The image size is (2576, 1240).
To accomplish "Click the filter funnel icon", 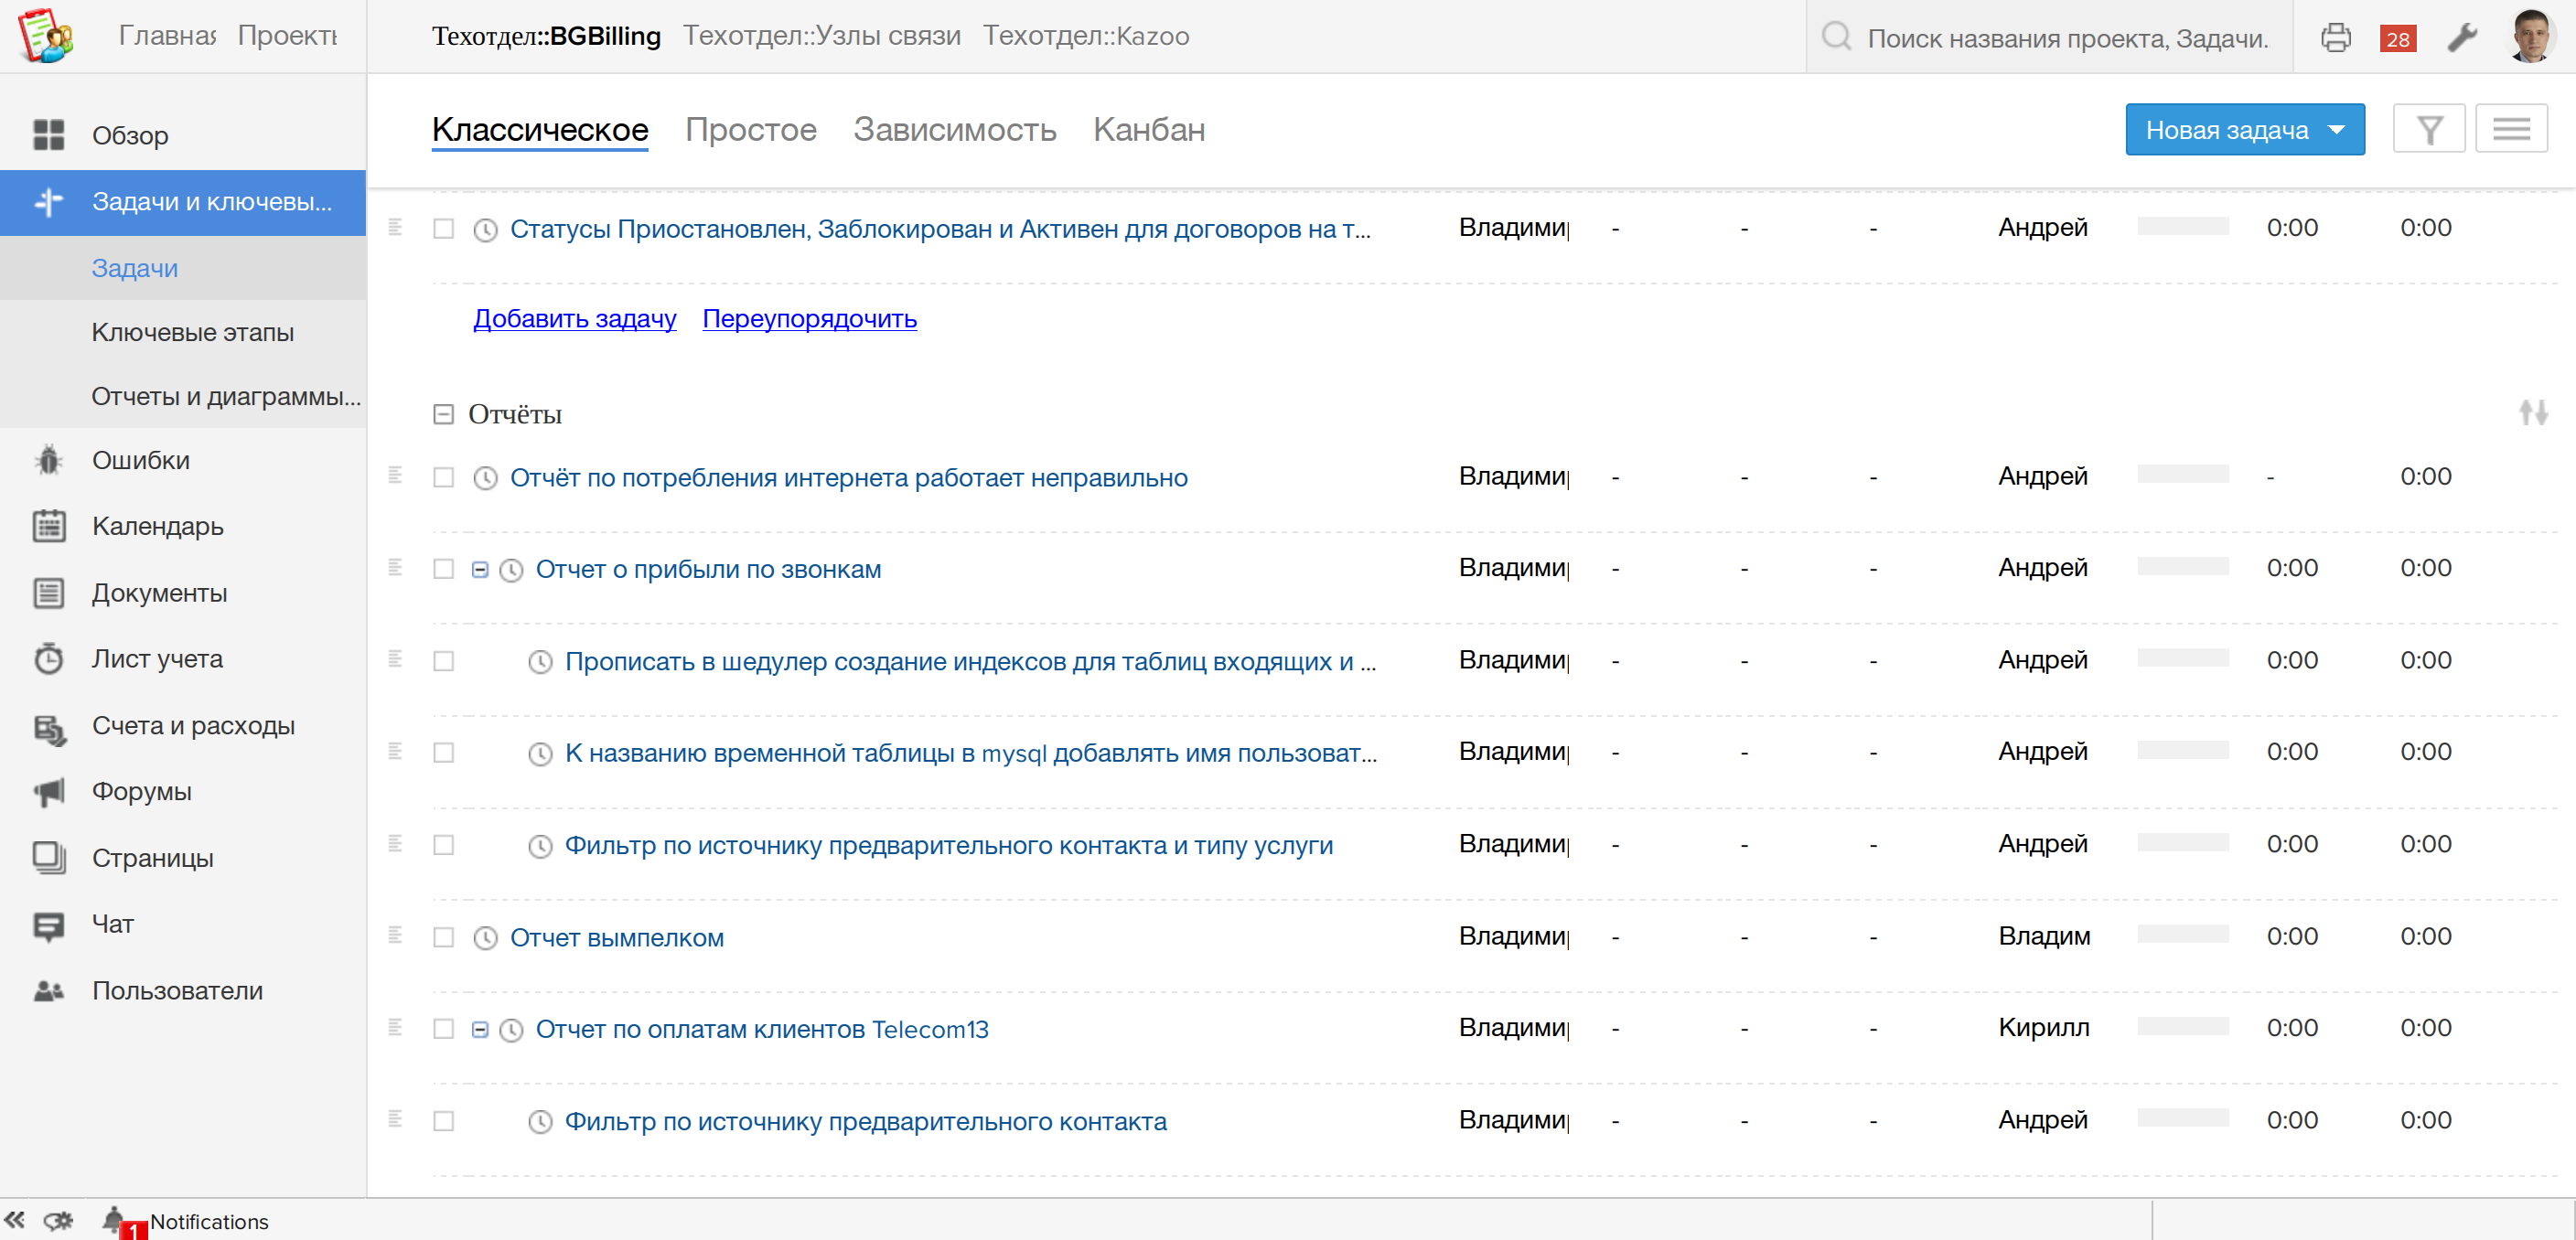I will coord(2429,129).
